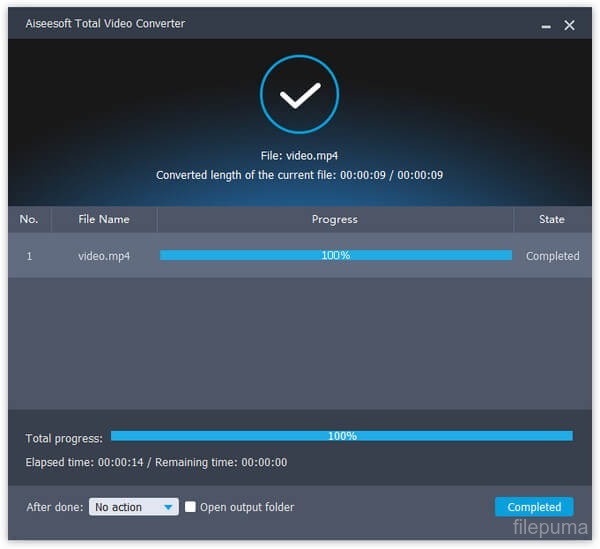
Task: Click the State column header
Action: click(x=552, y=219)
